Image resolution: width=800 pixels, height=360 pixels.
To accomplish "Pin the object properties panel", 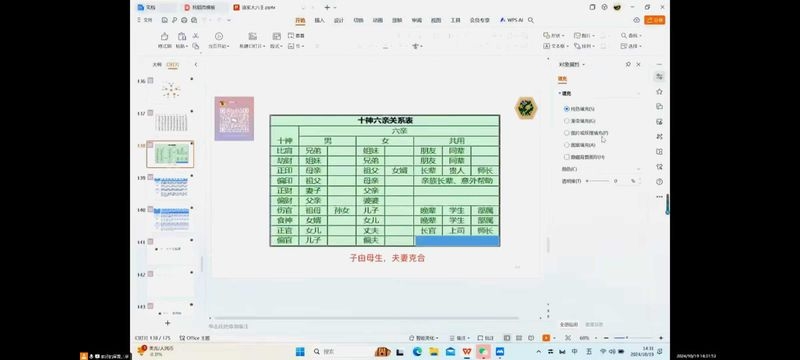I will (x=628, y=64).
